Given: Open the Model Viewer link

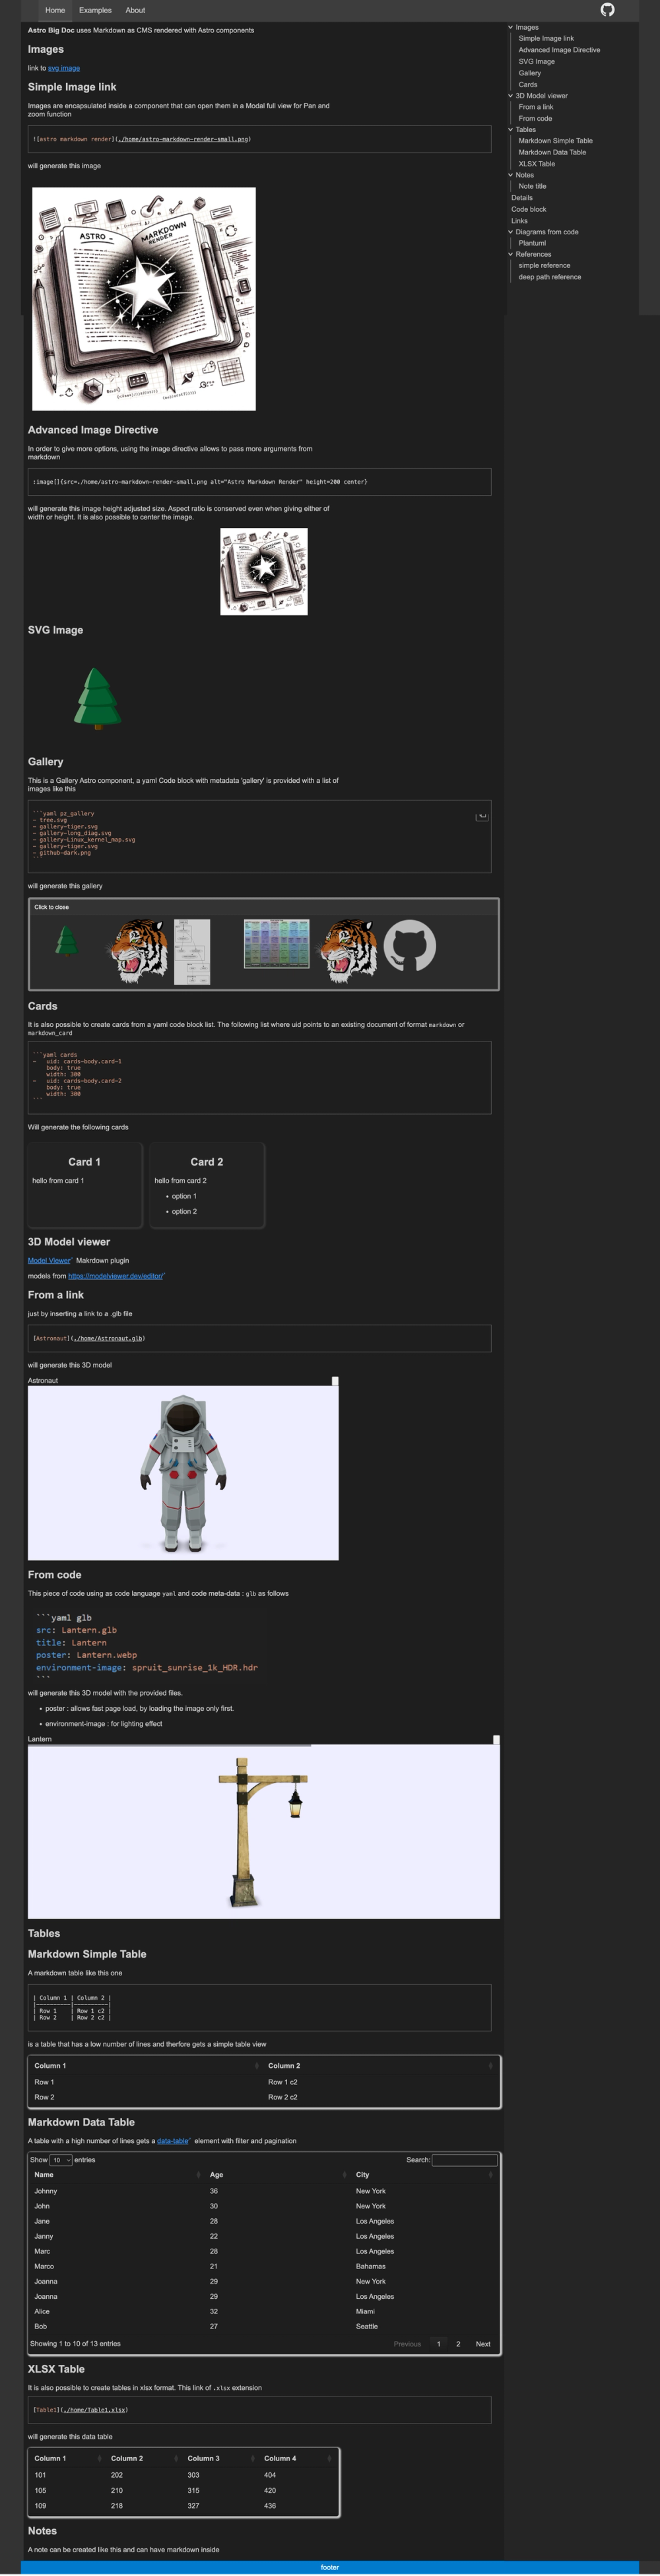Looking at the screenshot, I should (x=49, y=1260).
